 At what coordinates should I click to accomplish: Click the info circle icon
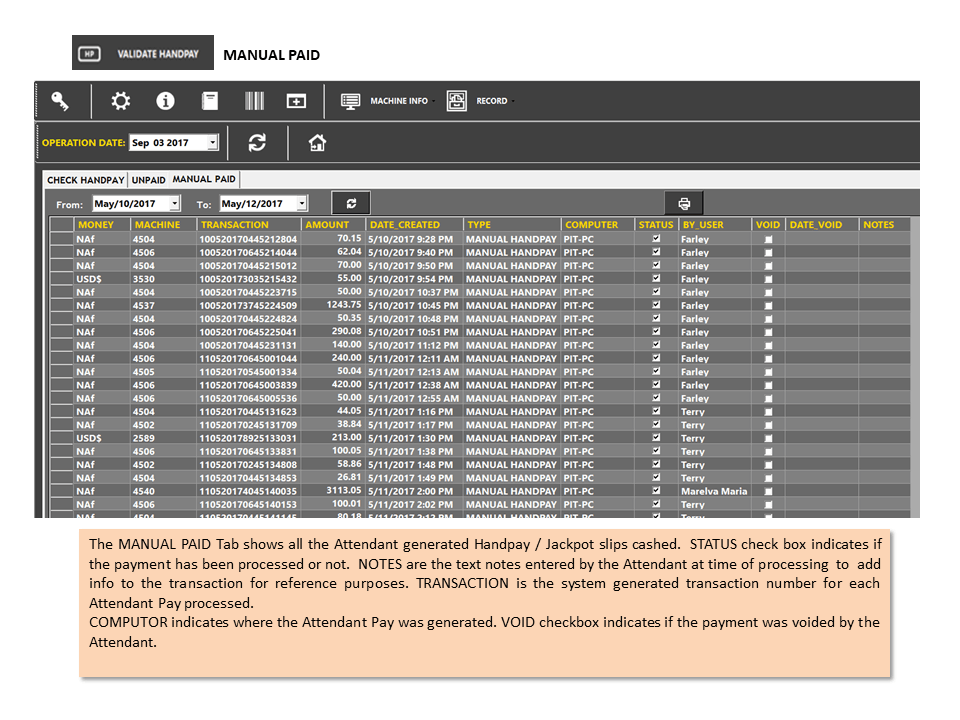click(165, 101)
